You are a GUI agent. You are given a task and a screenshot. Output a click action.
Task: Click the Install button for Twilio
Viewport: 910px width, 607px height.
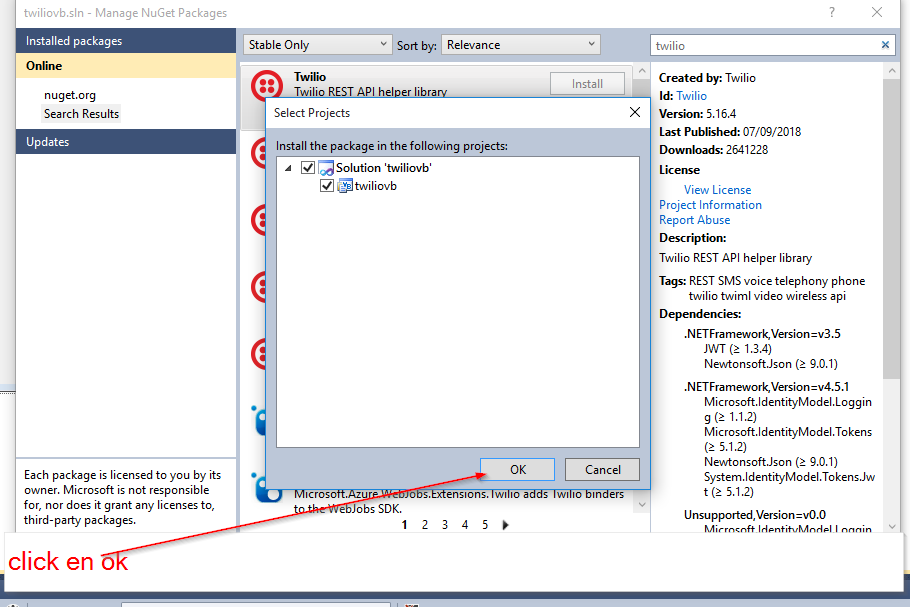[x=587, y=84]
